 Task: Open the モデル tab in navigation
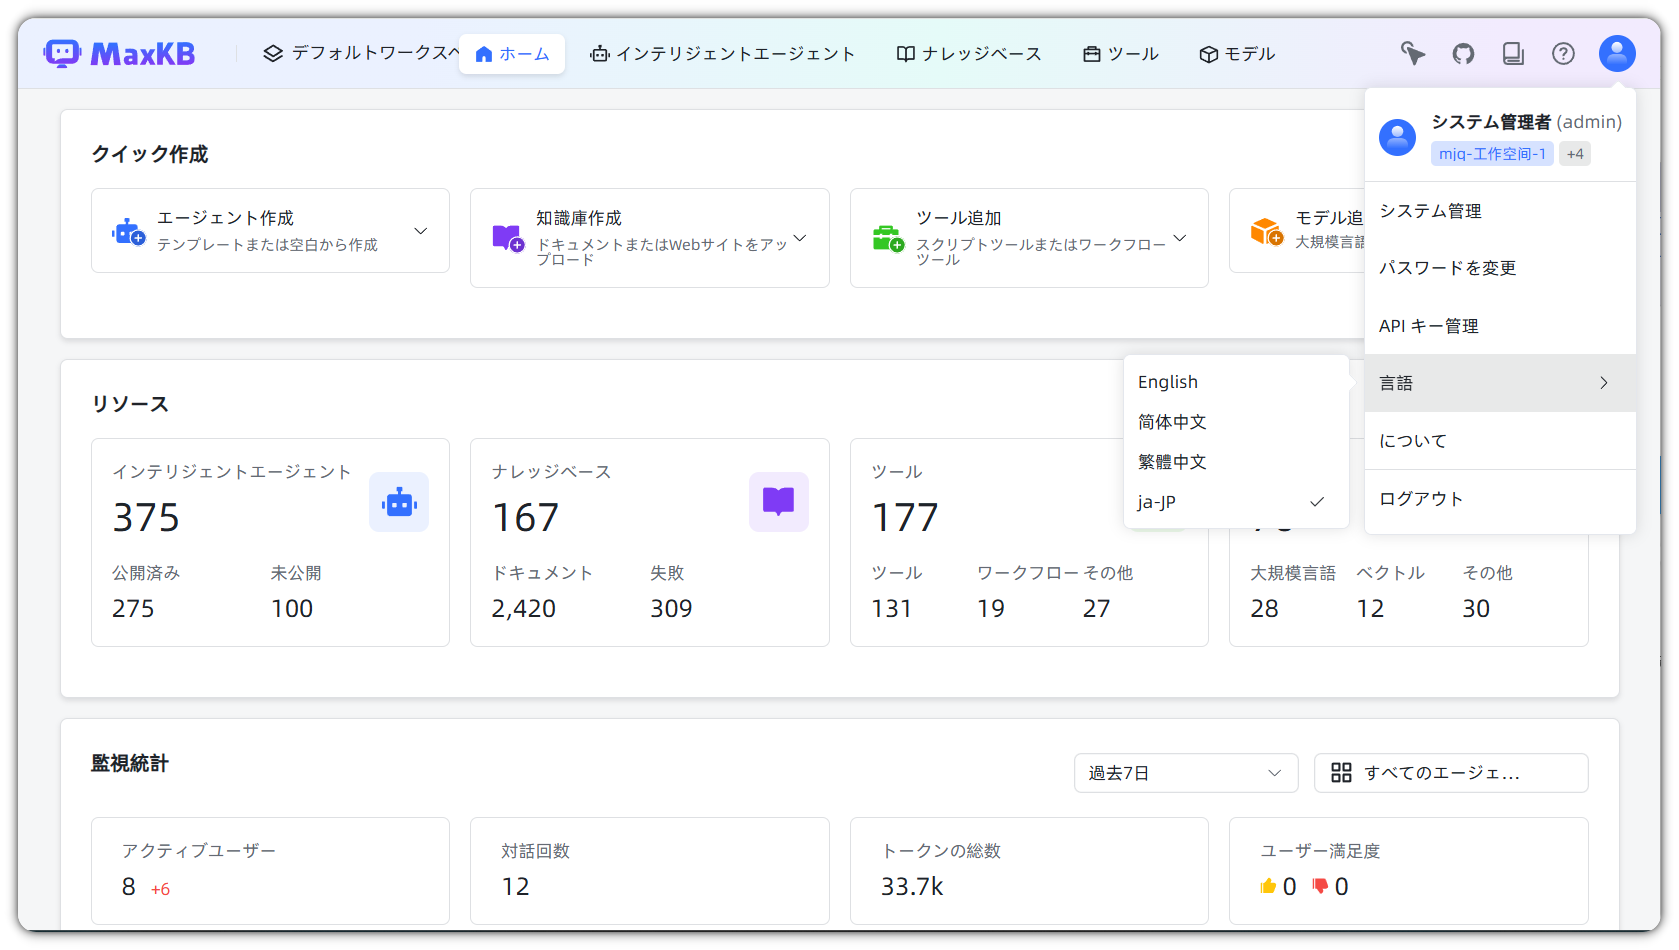1237,54
